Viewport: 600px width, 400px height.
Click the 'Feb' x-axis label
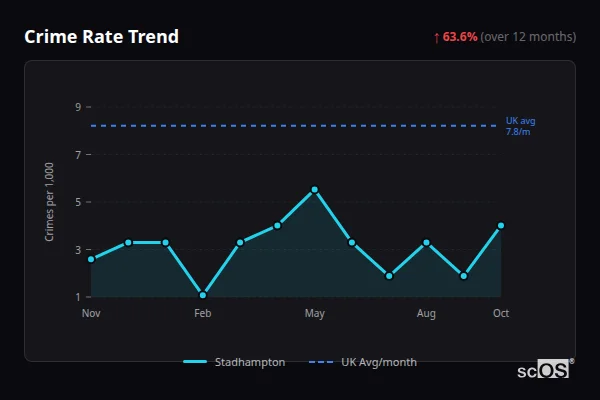point(203,313)
